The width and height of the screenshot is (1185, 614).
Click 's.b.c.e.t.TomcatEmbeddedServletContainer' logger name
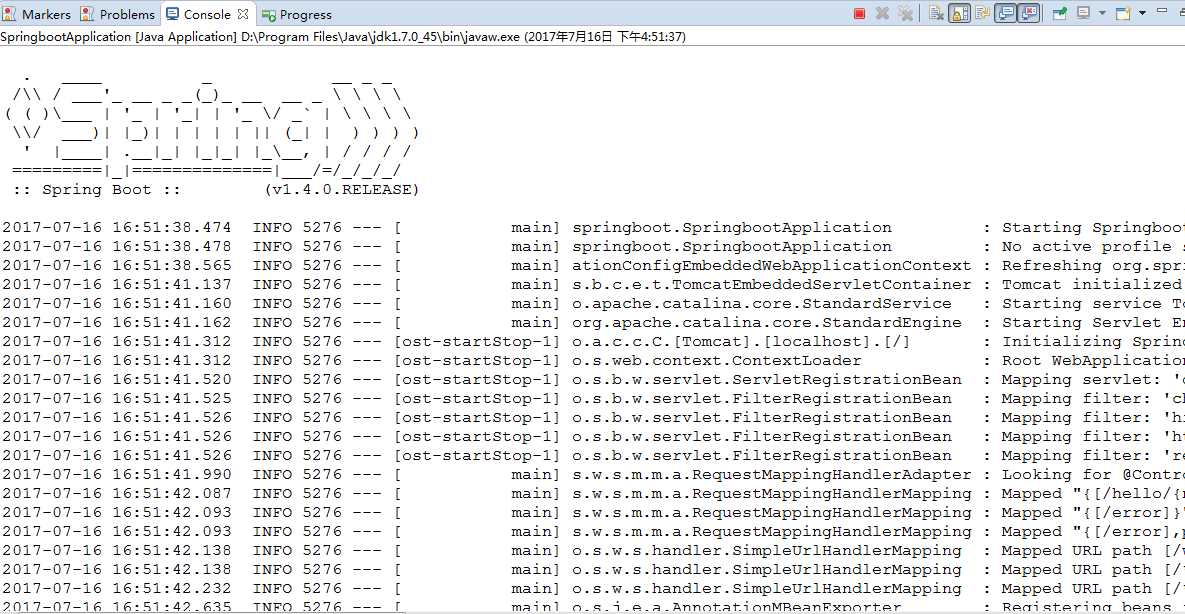[772, 284]
